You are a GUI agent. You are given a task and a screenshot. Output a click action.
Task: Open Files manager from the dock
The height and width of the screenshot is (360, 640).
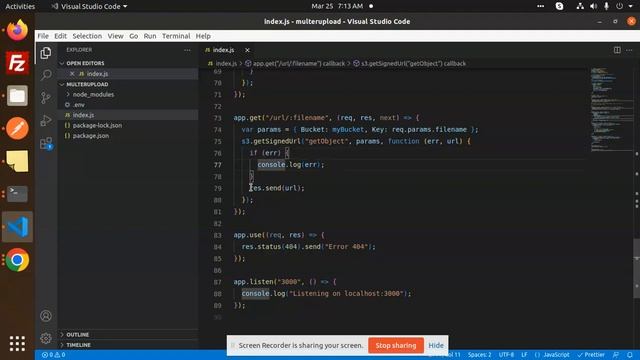pos(17,96)
